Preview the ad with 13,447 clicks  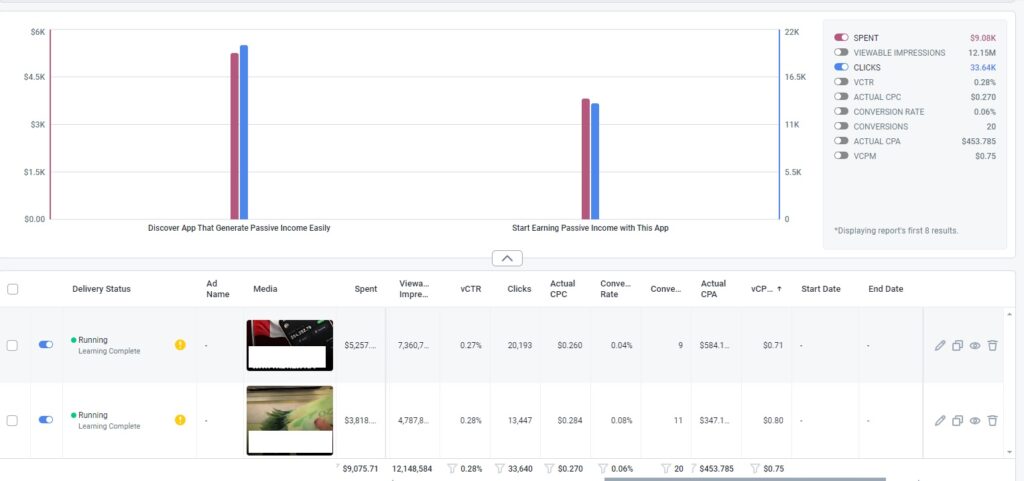(975, 420)
